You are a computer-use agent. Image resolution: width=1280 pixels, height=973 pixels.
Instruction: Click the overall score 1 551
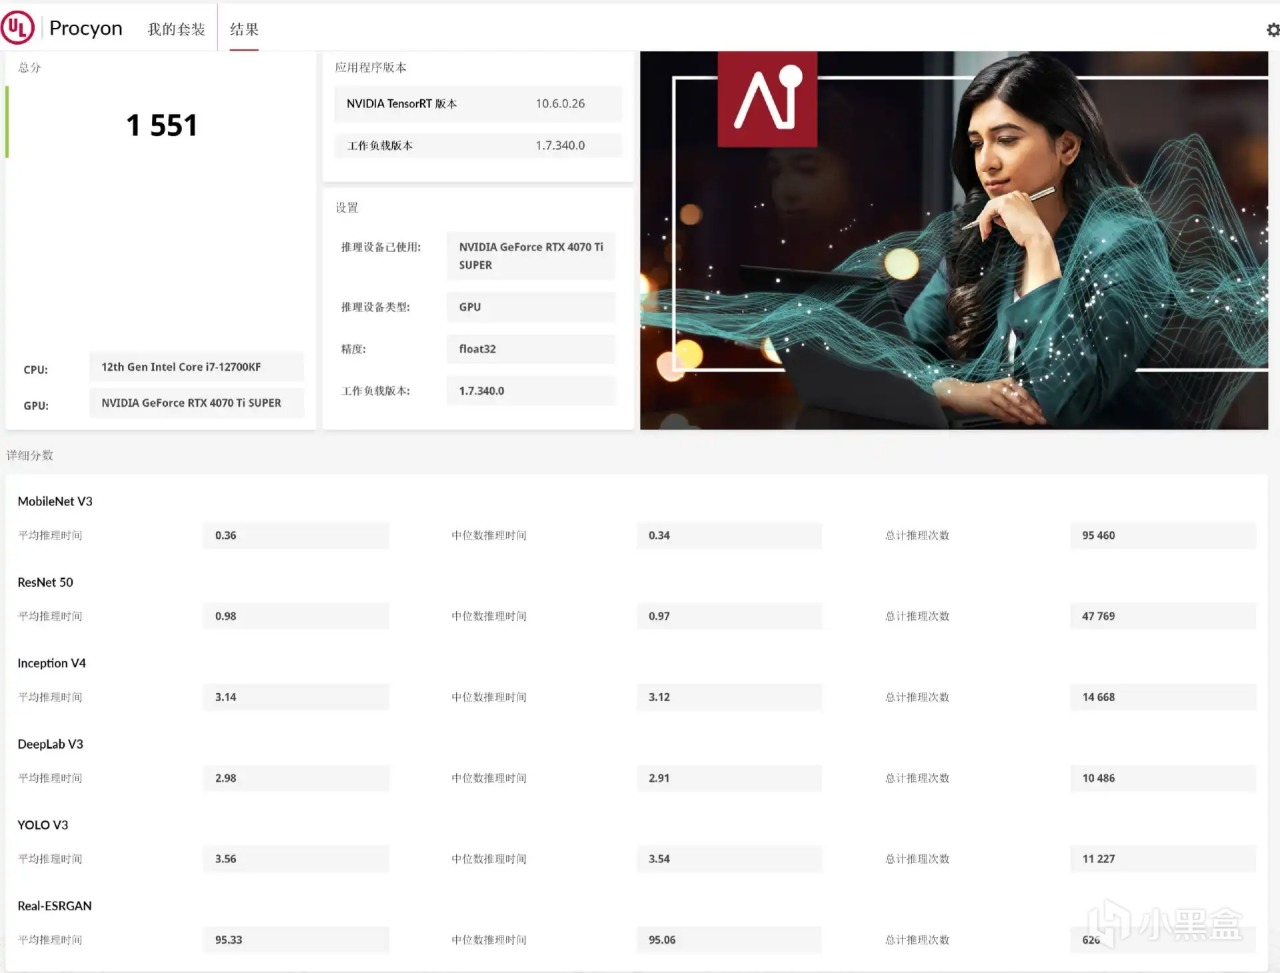(x=161, y=125)
